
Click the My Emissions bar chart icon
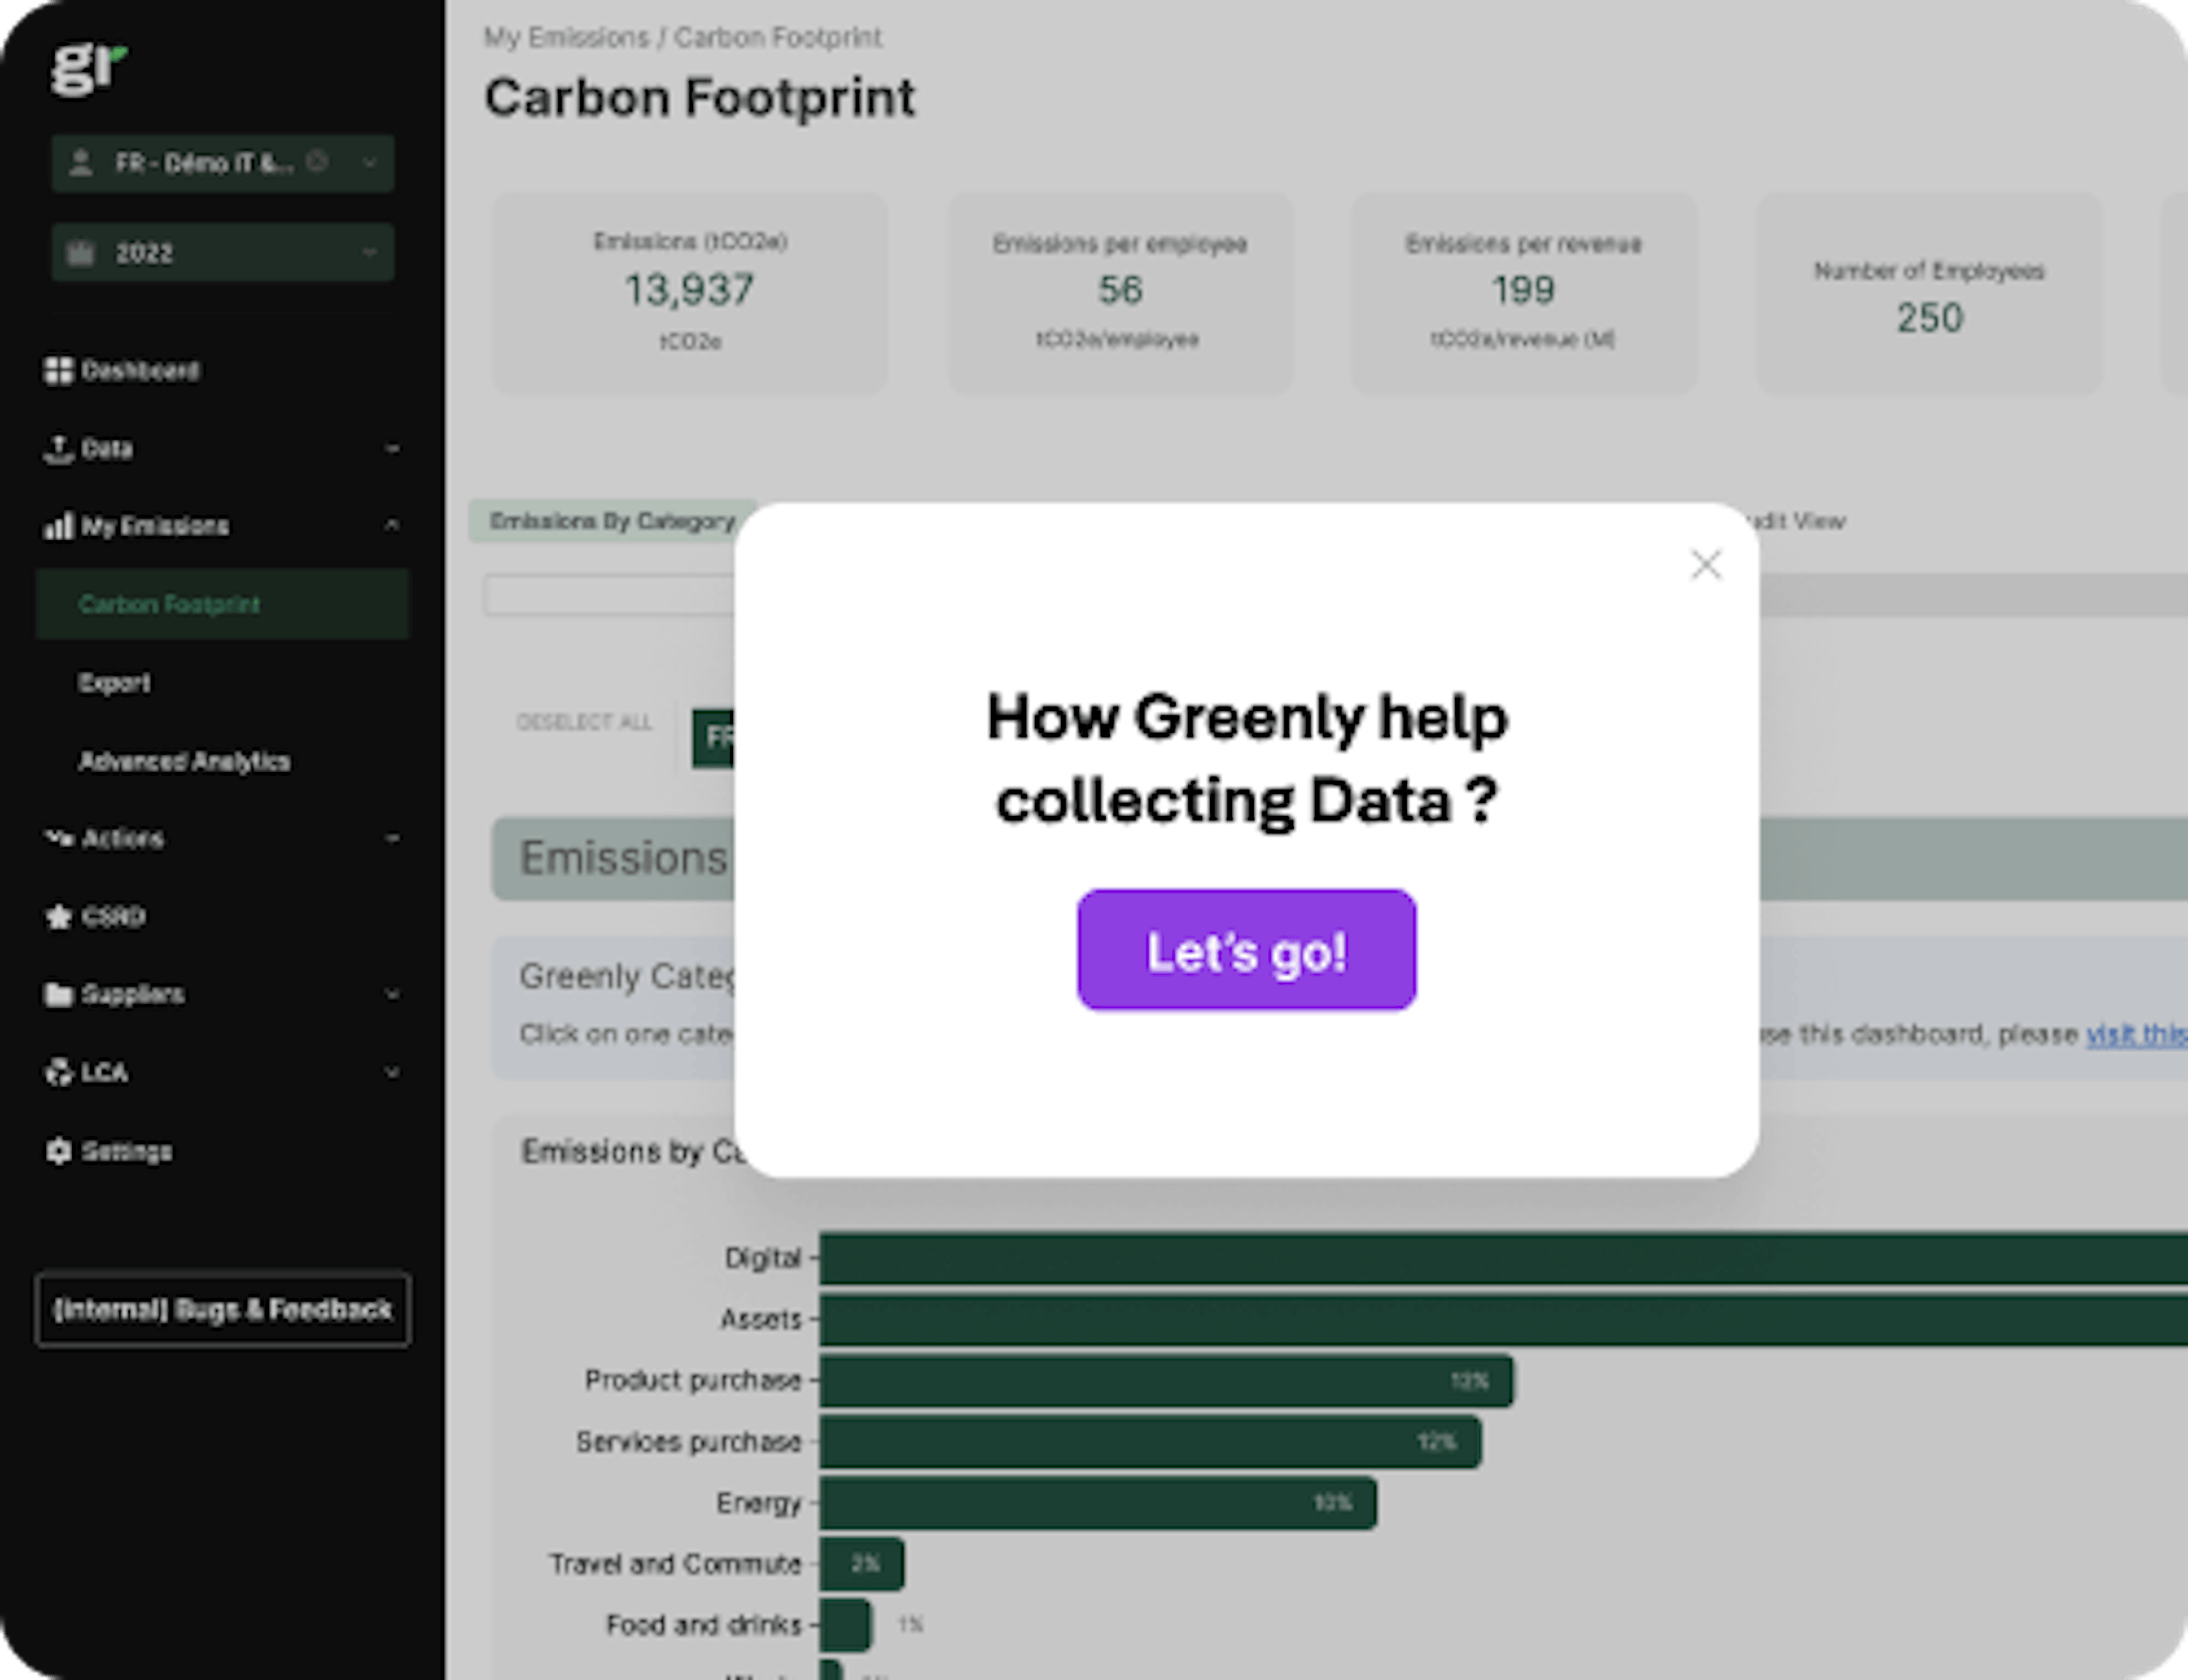click(x=59, y=526)
